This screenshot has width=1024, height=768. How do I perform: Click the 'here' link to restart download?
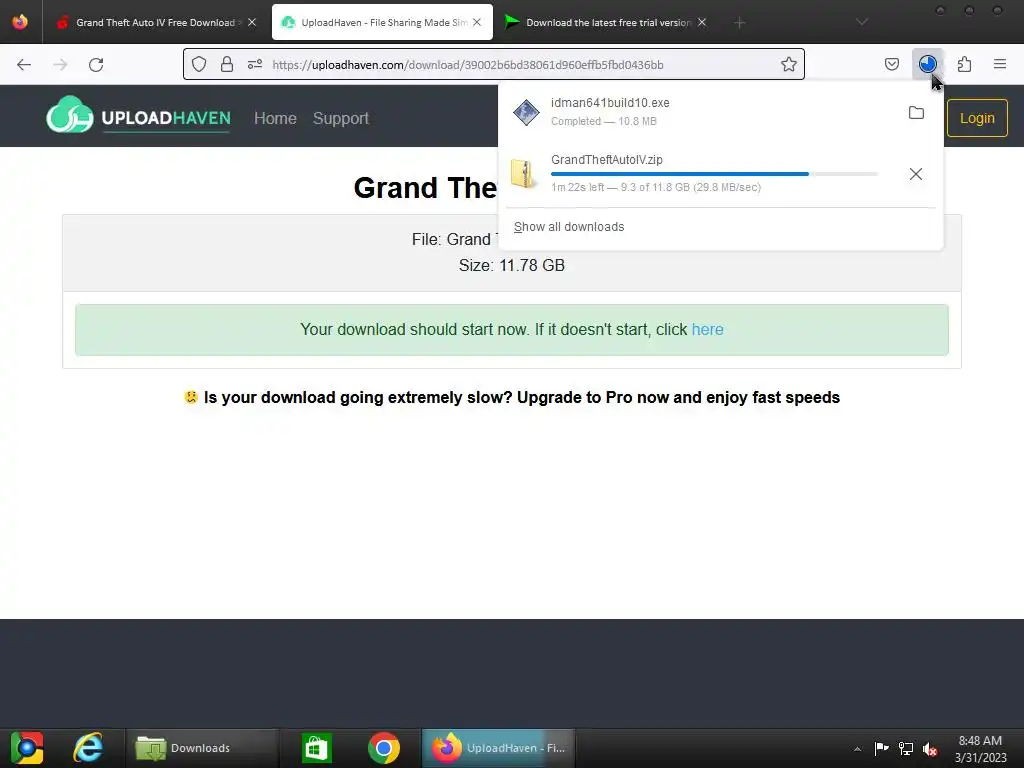pos(707,329)
